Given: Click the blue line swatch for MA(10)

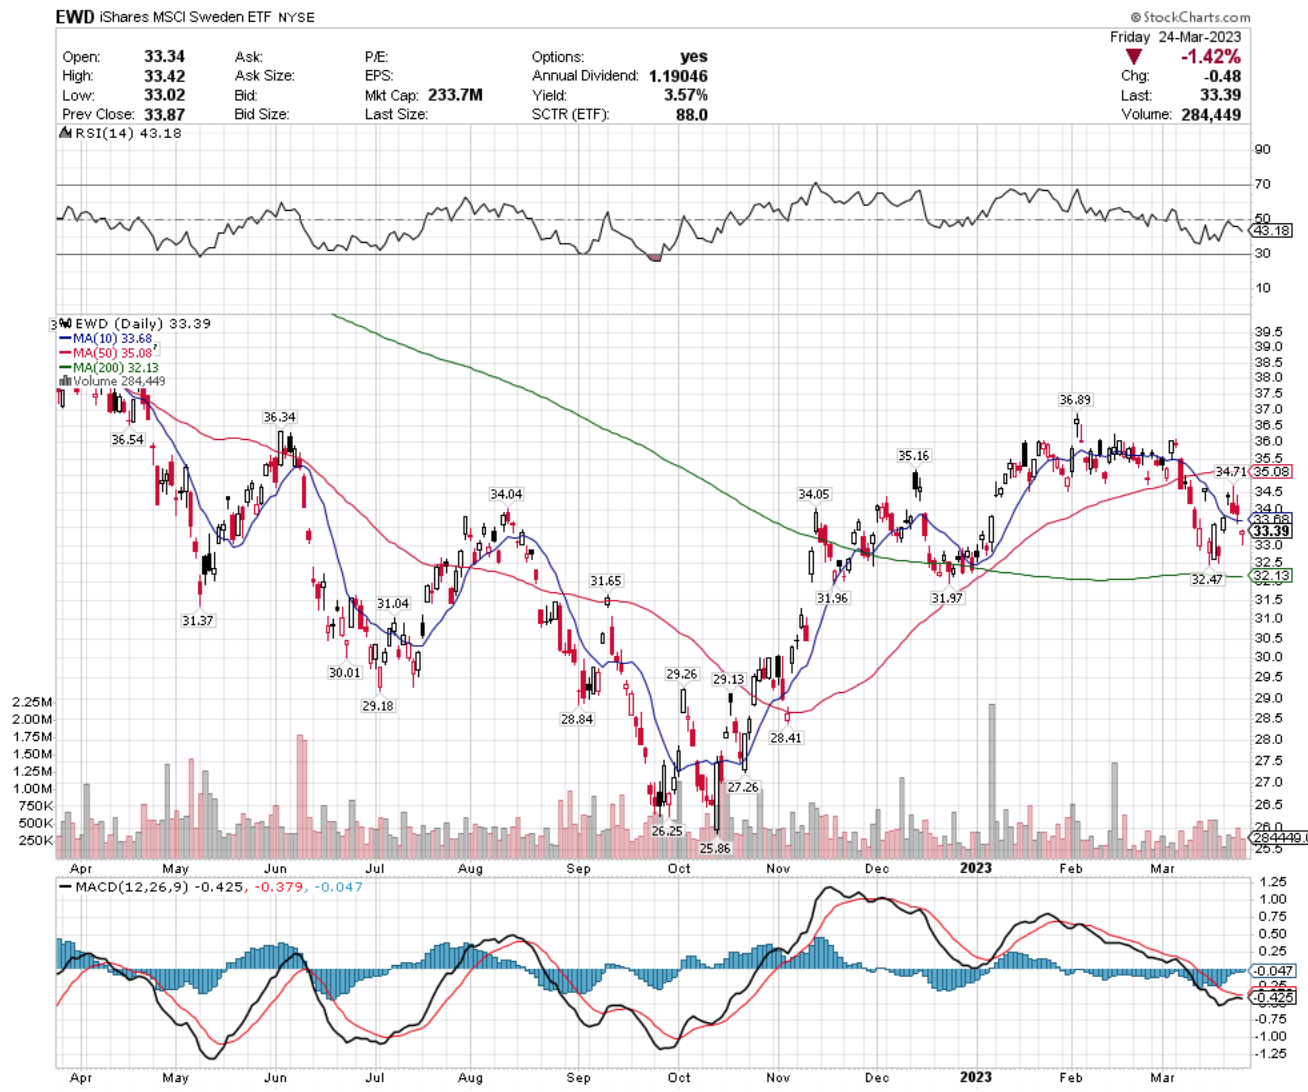Looking at the screenshot, I should 66,339.
